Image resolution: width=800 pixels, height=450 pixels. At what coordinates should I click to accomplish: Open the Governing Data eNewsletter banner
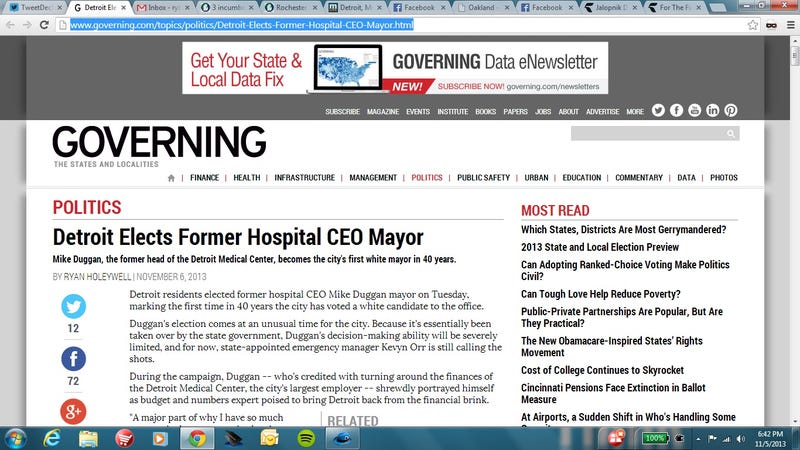(395, 68)
